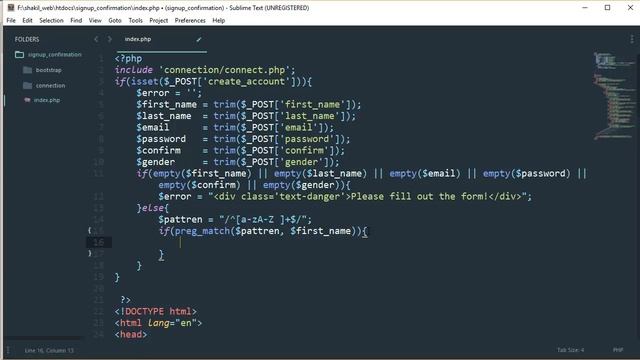Click the $pattren regex assignment line
The width and height of the screenshot is (640, 360).
tap(235, 219)
